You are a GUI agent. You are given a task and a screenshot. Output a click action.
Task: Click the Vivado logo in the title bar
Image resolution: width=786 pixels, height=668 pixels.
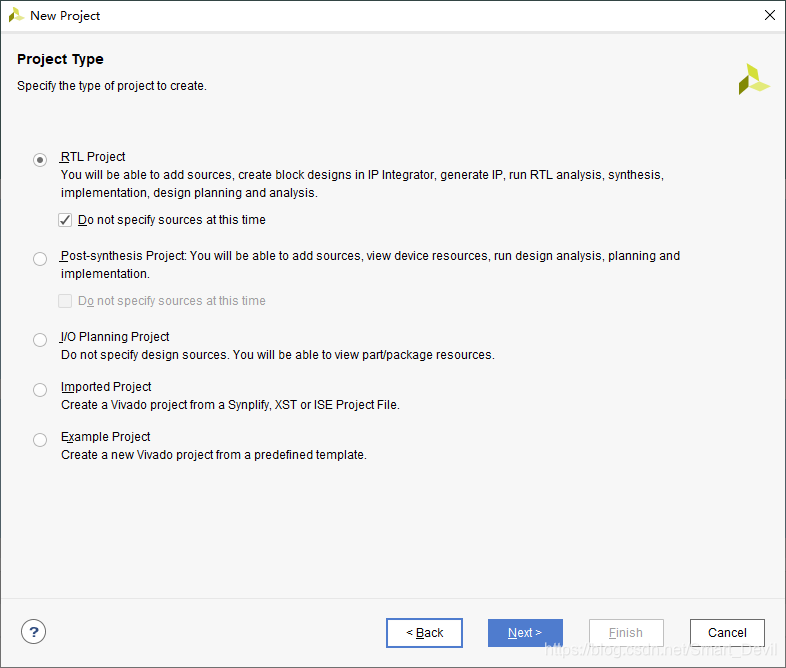[x=16, y=15]
